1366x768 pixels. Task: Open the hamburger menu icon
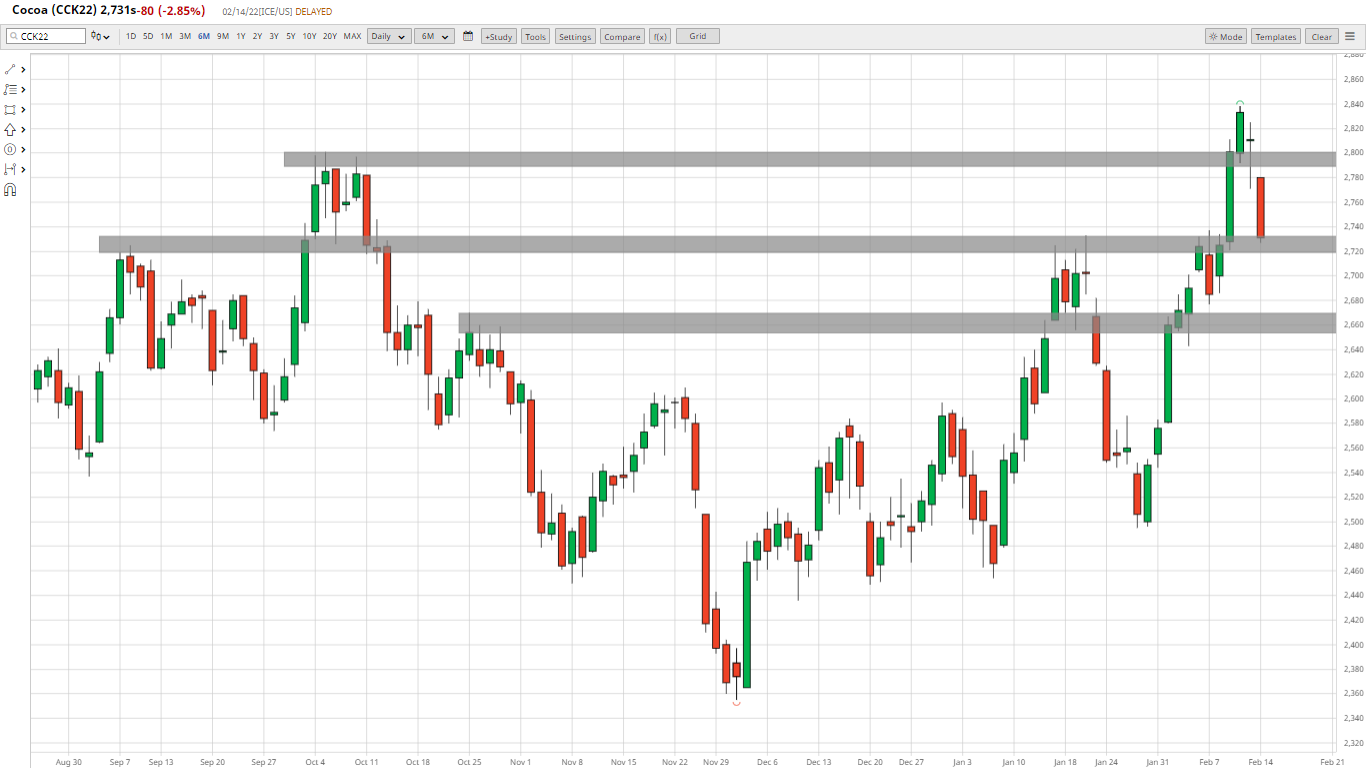click(x=1349, y=36)
